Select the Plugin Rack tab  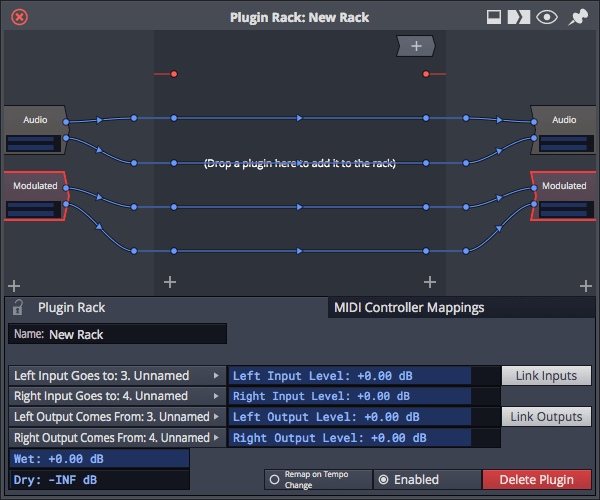(71, 308)
